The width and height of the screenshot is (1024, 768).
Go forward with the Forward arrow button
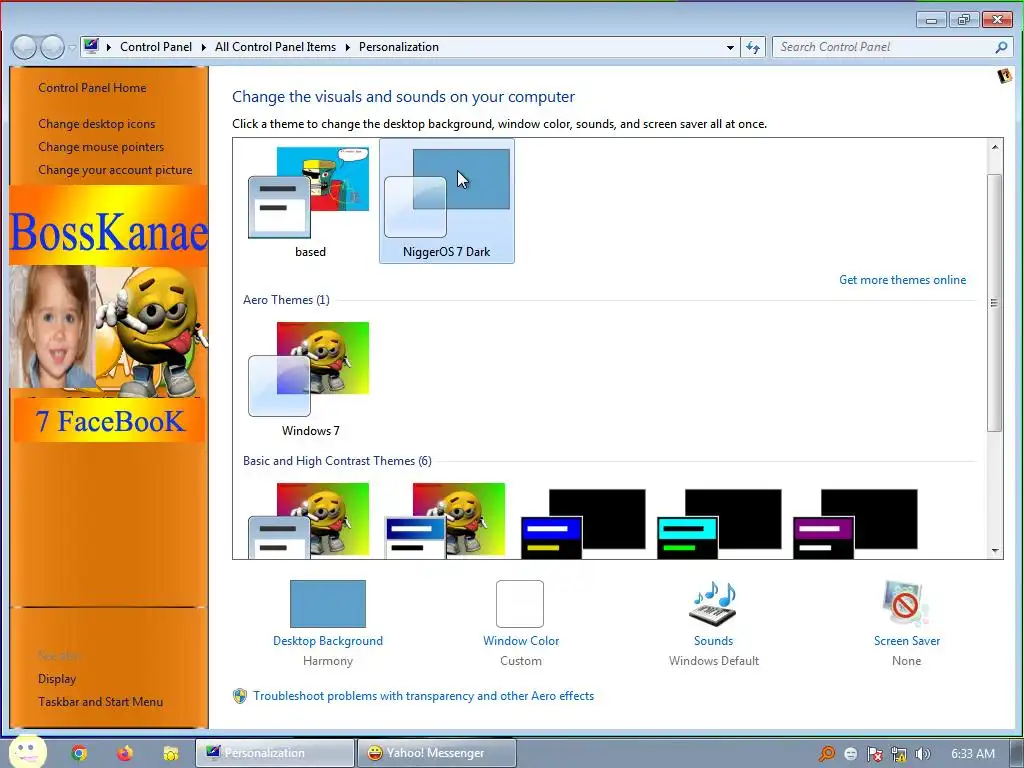point(52,47)
